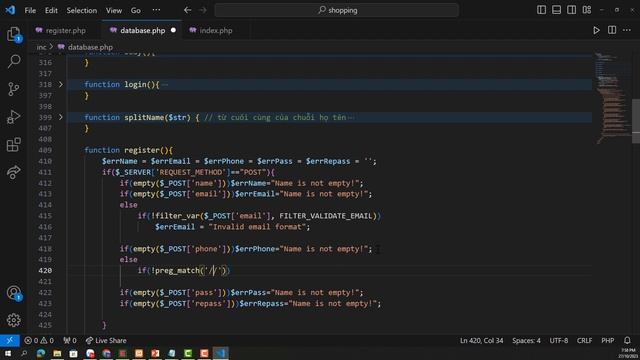
Task: Go to line via Ln 420, Col 34
Action: click(482, 340)
